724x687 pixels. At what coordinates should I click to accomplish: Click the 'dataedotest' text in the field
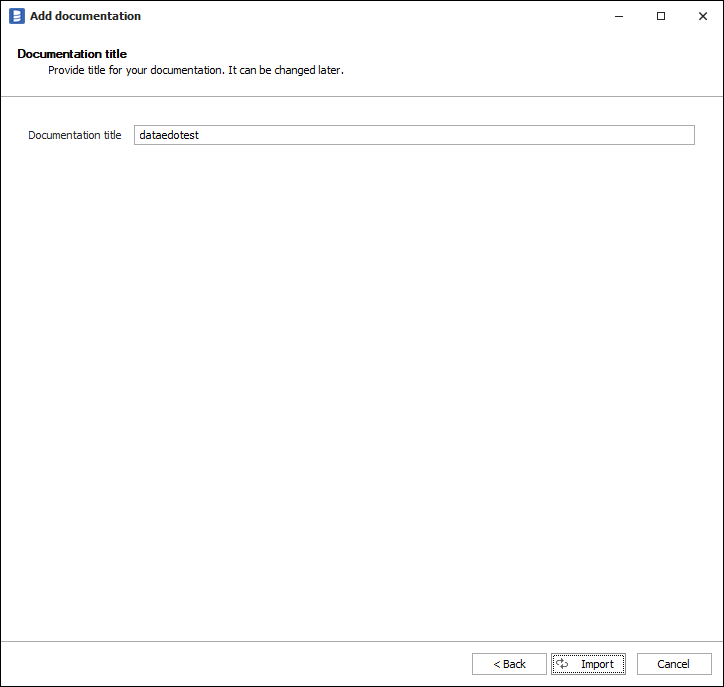169,135
